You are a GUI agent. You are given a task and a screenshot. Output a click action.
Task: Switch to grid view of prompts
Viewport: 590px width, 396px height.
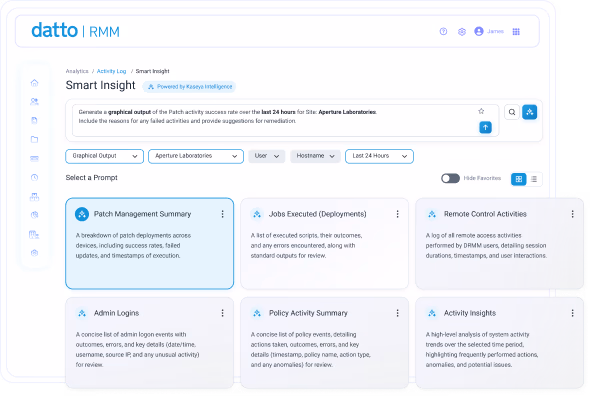(519, 179)
